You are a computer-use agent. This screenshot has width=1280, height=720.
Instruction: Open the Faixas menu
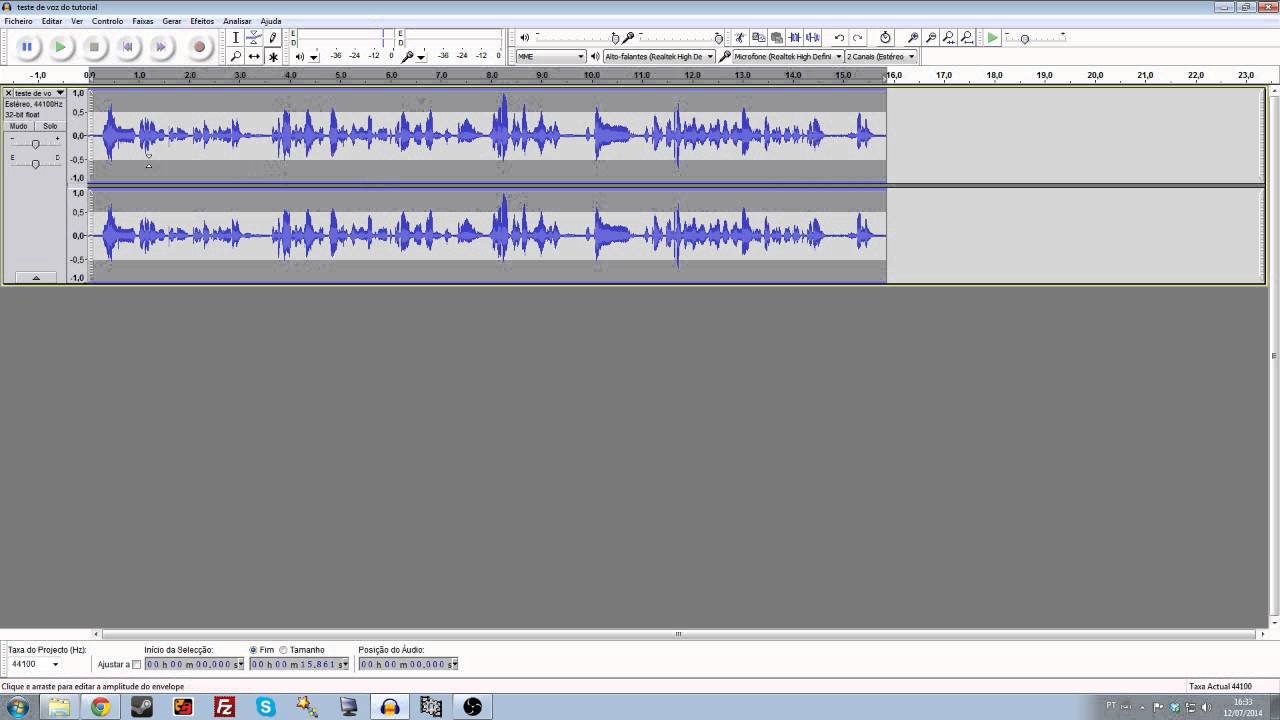(143, 21)
